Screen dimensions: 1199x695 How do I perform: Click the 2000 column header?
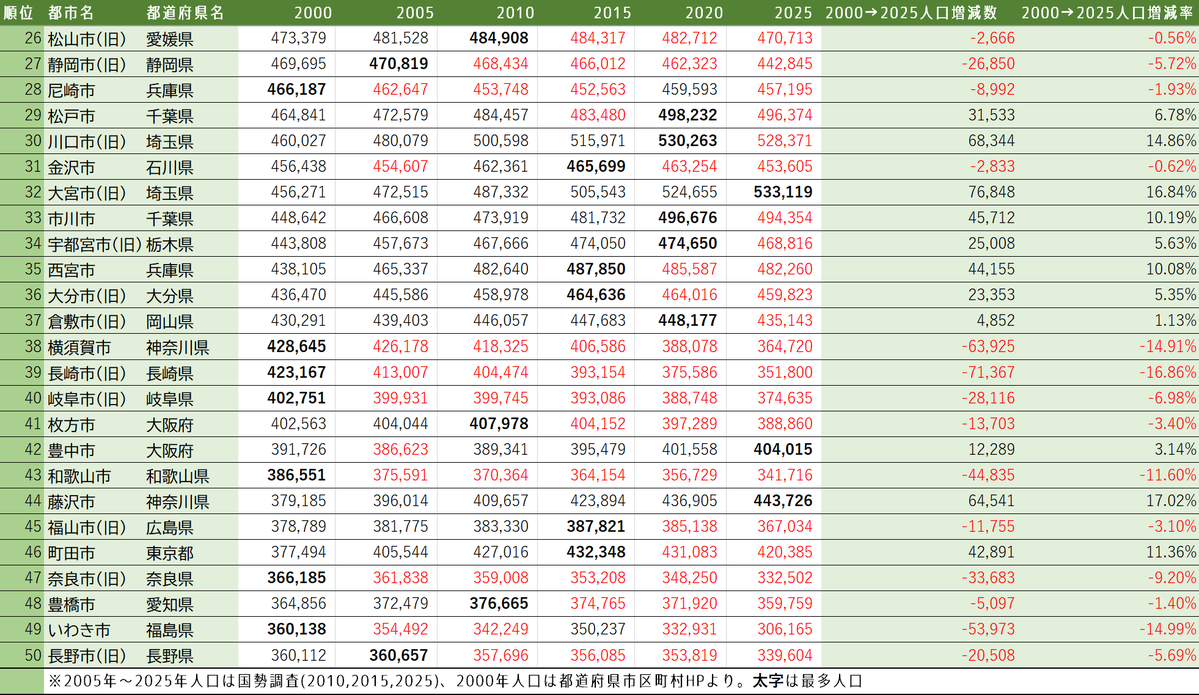click(x=313, y=13)
